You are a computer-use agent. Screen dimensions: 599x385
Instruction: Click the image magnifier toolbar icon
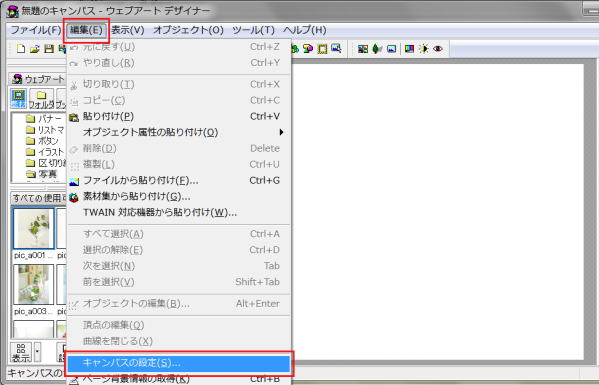click(x=336, y=49)
